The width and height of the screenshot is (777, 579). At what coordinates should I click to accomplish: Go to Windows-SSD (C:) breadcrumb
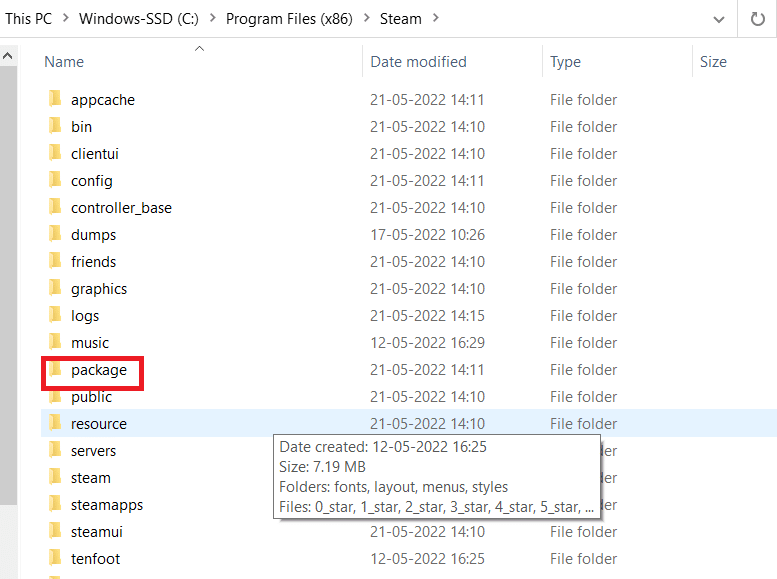click(x=139, y=19)
